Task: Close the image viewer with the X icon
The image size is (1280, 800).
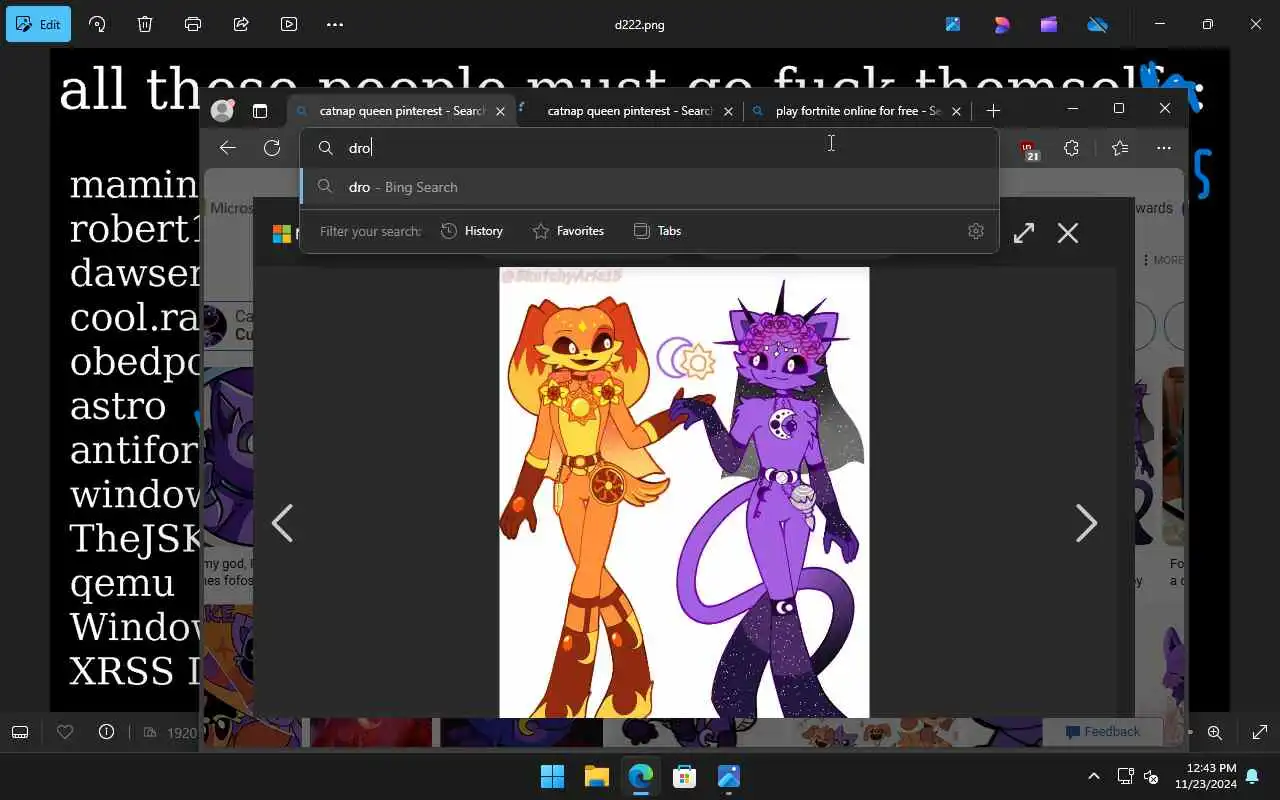Action: click(x=1068, y=233)
